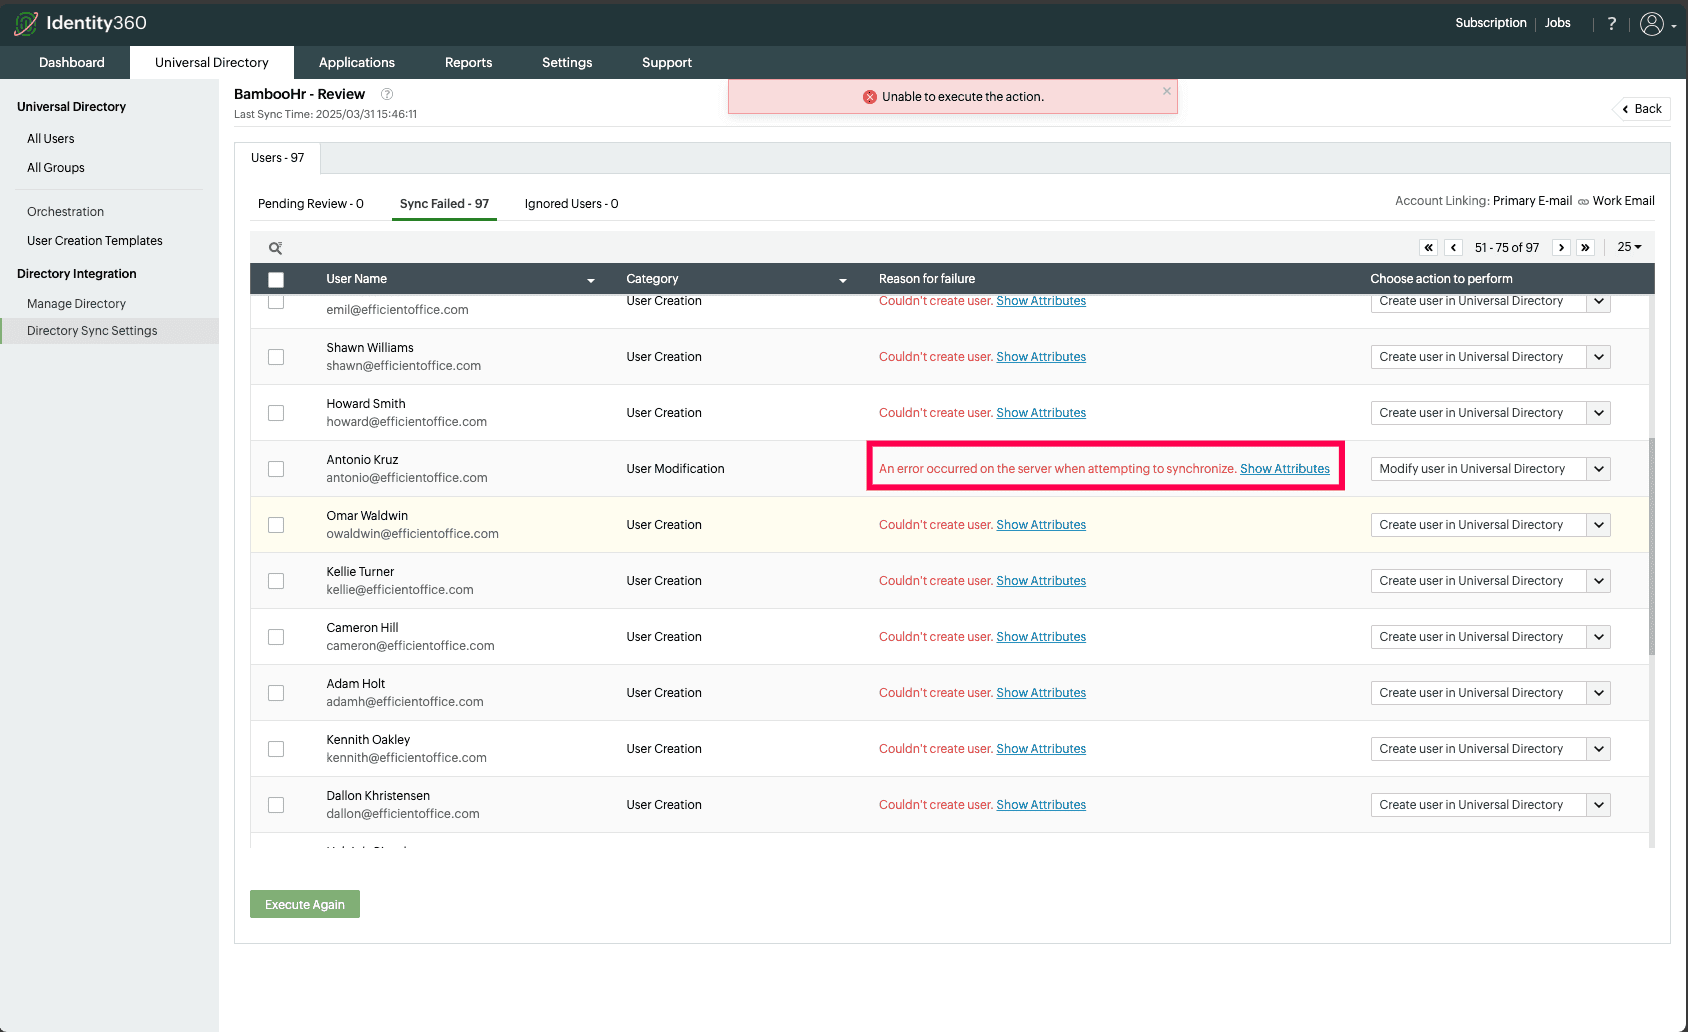Switch to Pending Review - 0 tab
The height and width of the screenshot is (1032, 1688).
(x=311, y=204)
